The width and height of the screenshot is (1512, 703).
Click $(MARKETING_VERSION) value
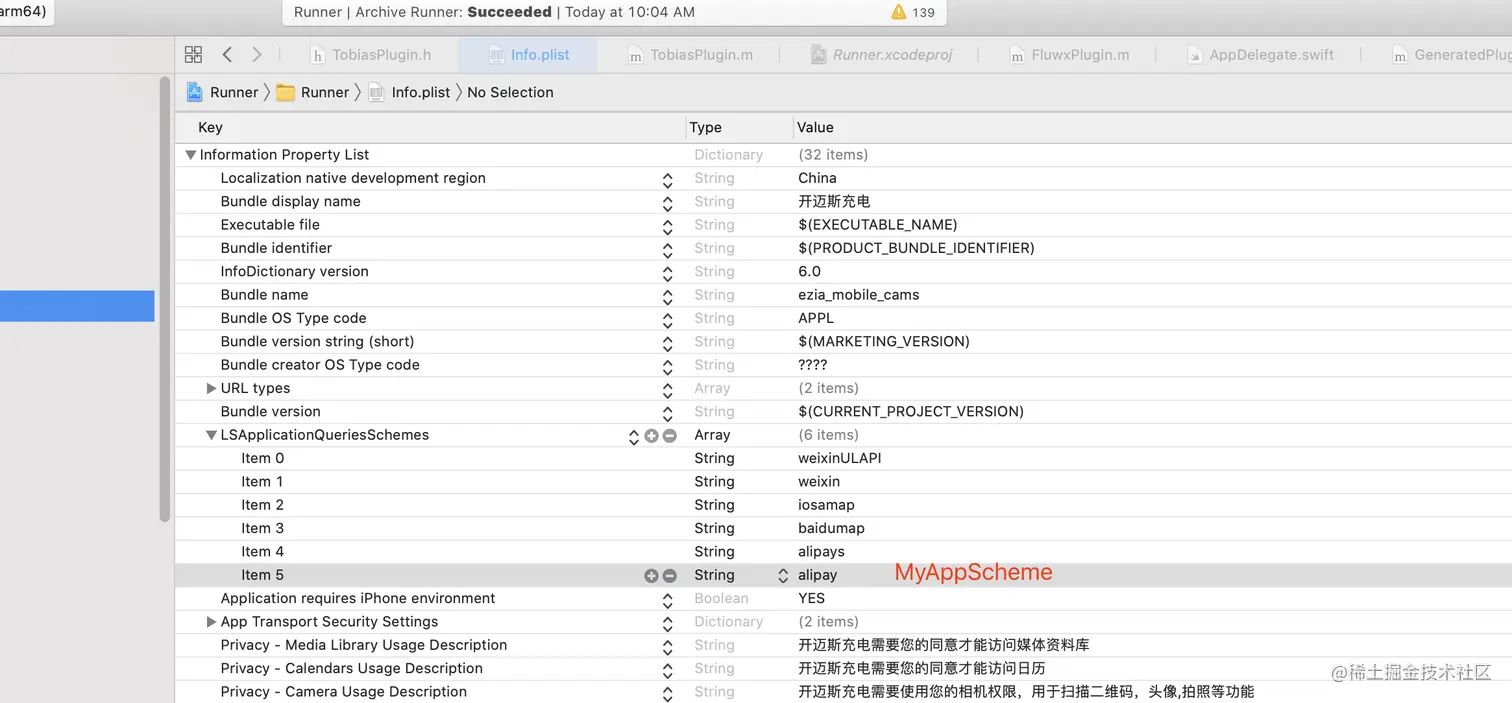tap(884, 342)
